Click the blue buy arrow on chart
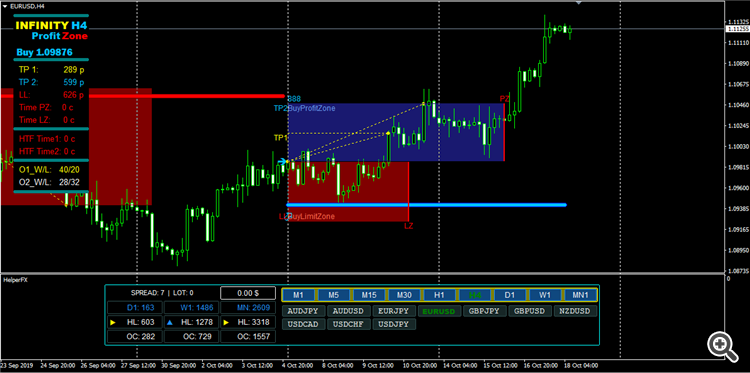Viewport: 750px width, 373px height. (x=283, y=162)
